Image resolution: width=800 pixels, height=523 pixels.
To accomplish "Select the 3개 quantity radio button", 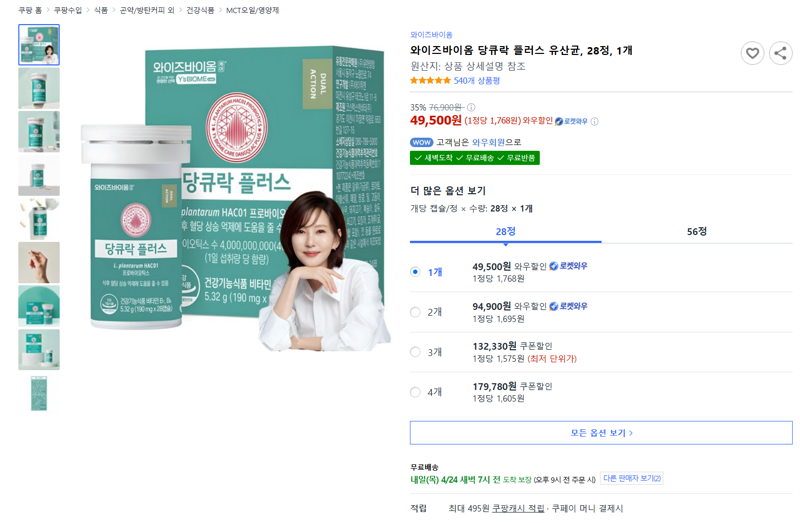I will [x=415, y=352].
